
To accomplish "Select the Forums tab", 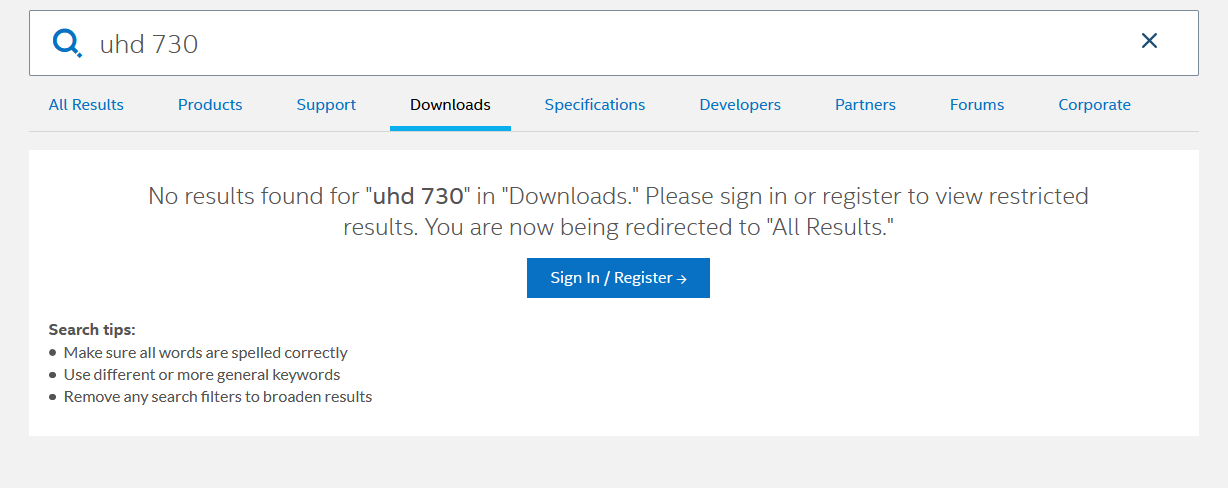I will click(x=977, y=104).
